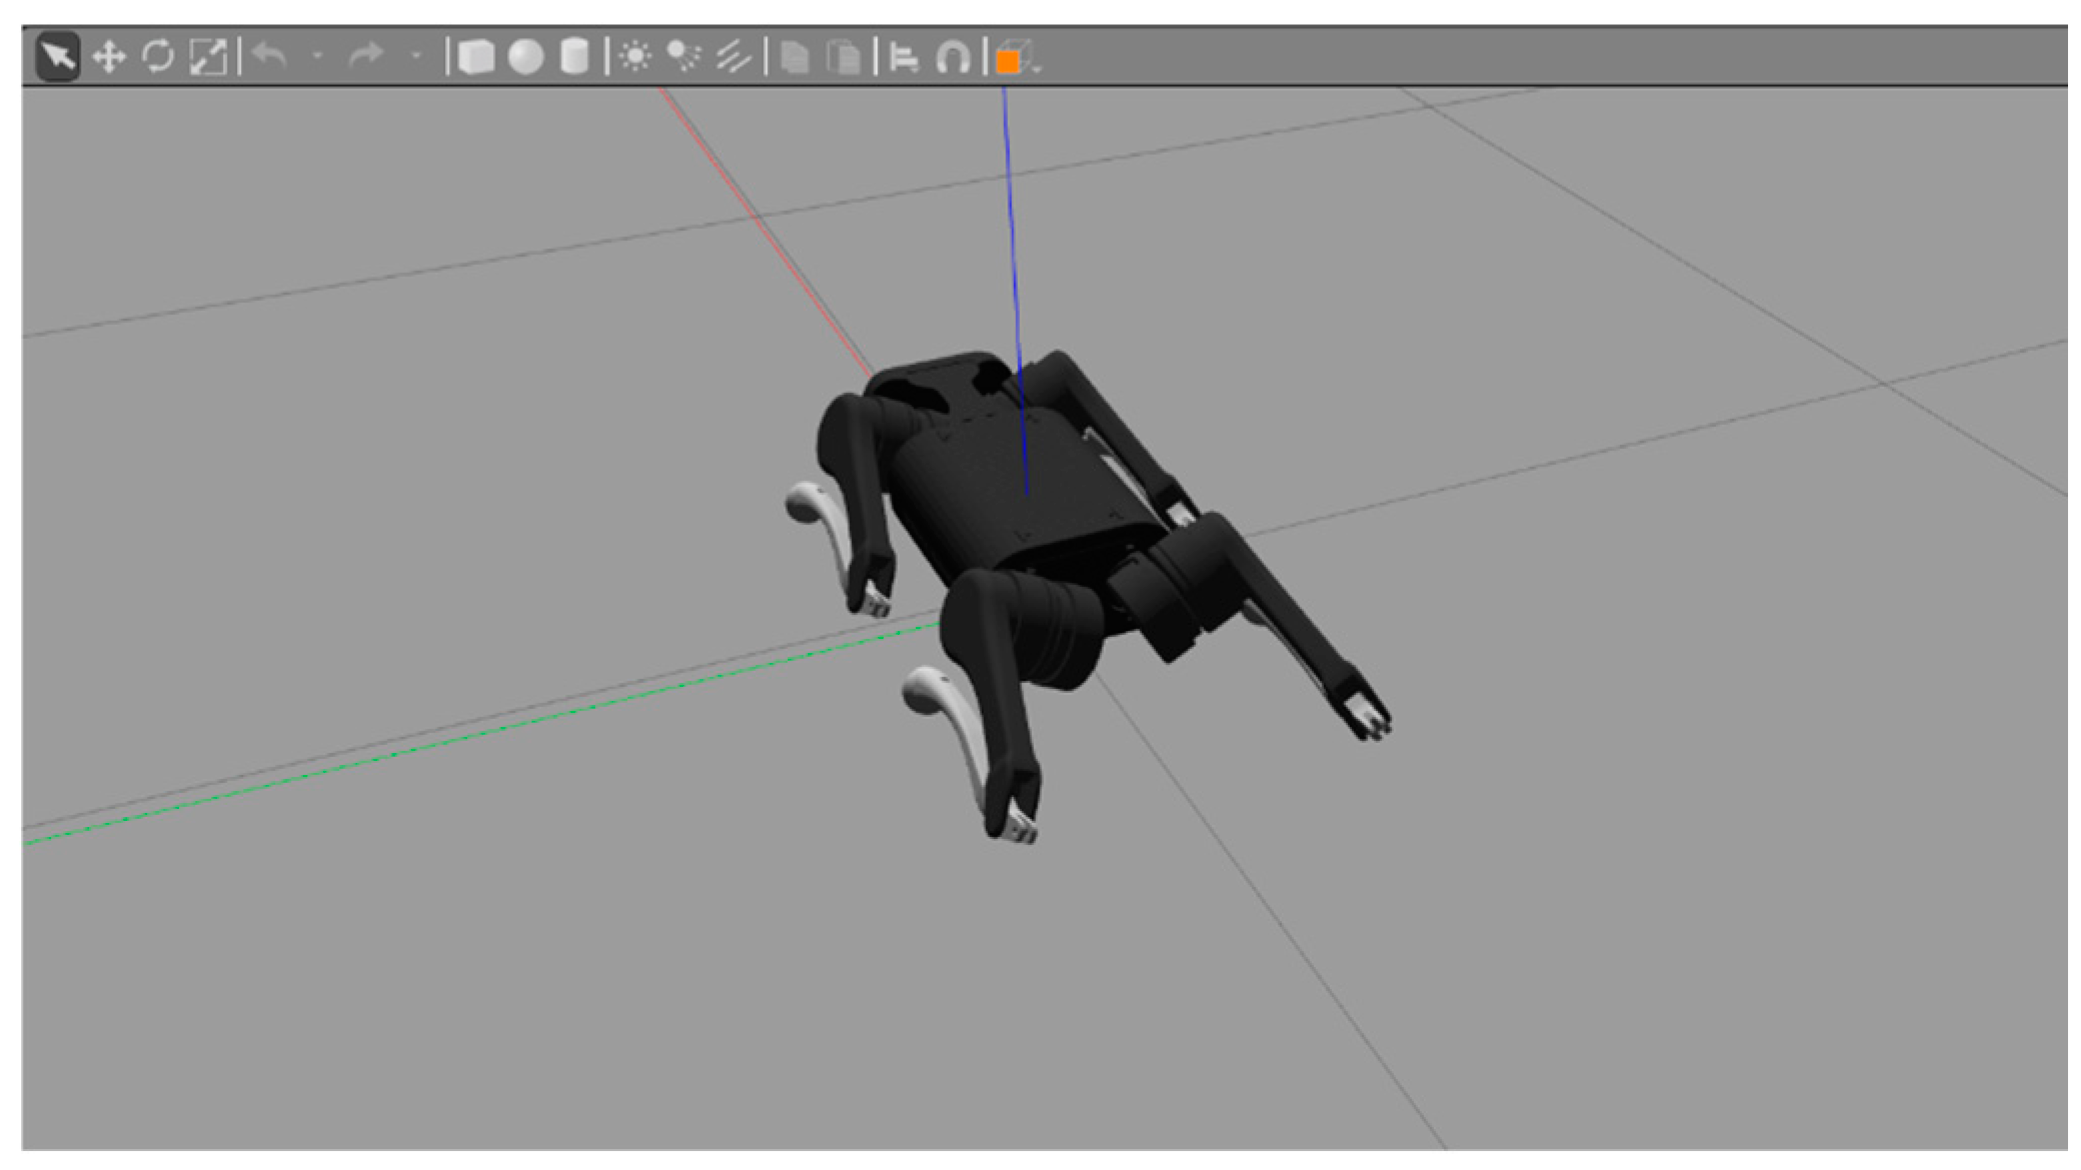Switch to translate mode tool

(108, 57)
